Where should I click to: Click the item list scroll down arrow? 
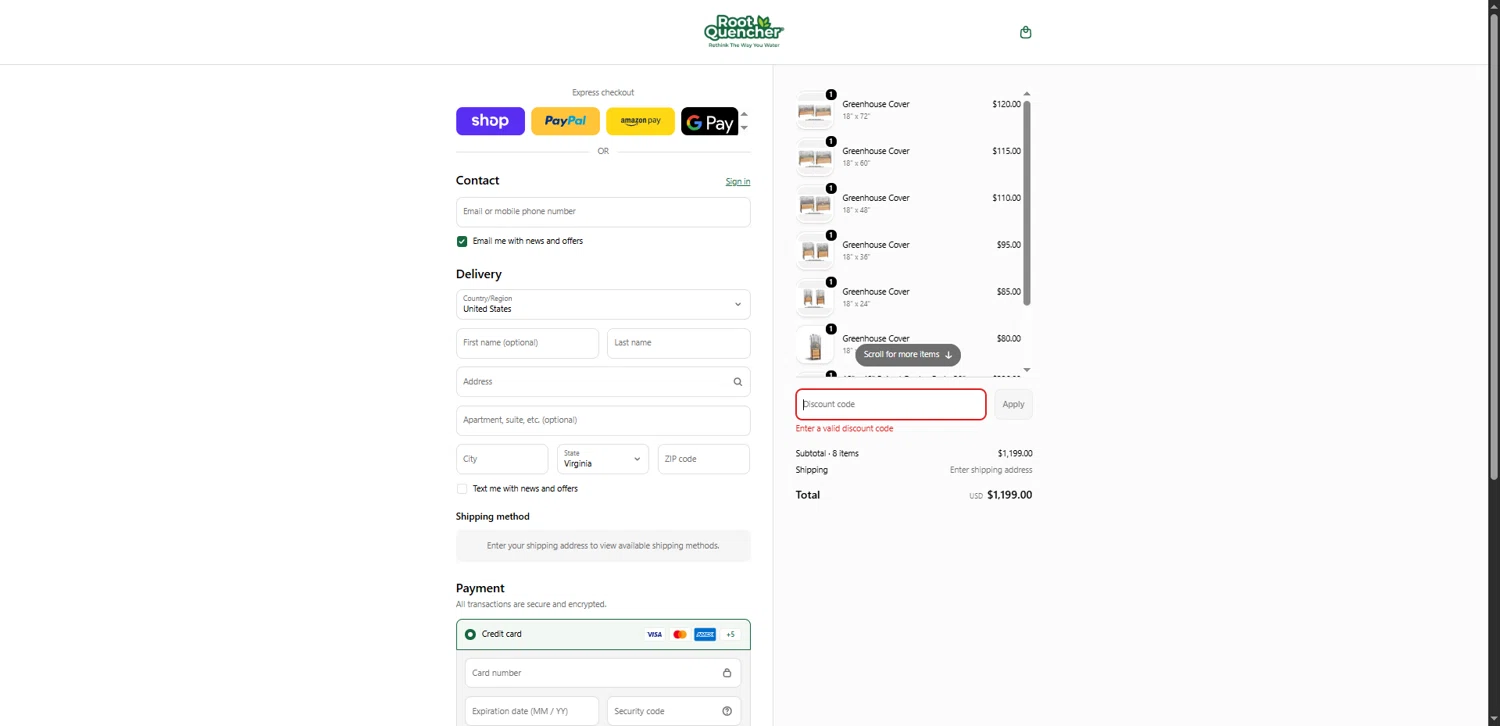tap(1027, 370)
